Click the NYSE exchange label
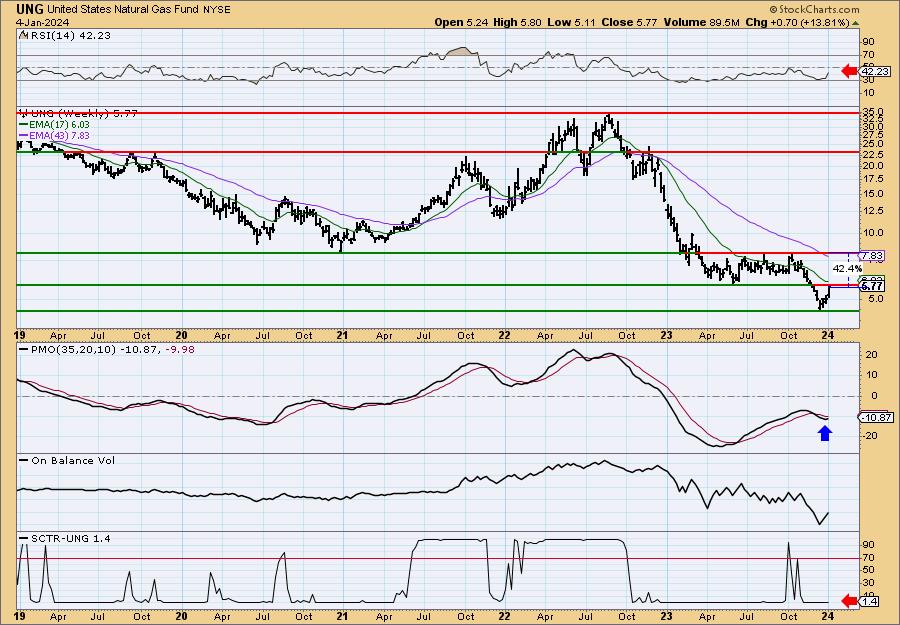This screenshot has height=625, width=900. pos(217,10)
